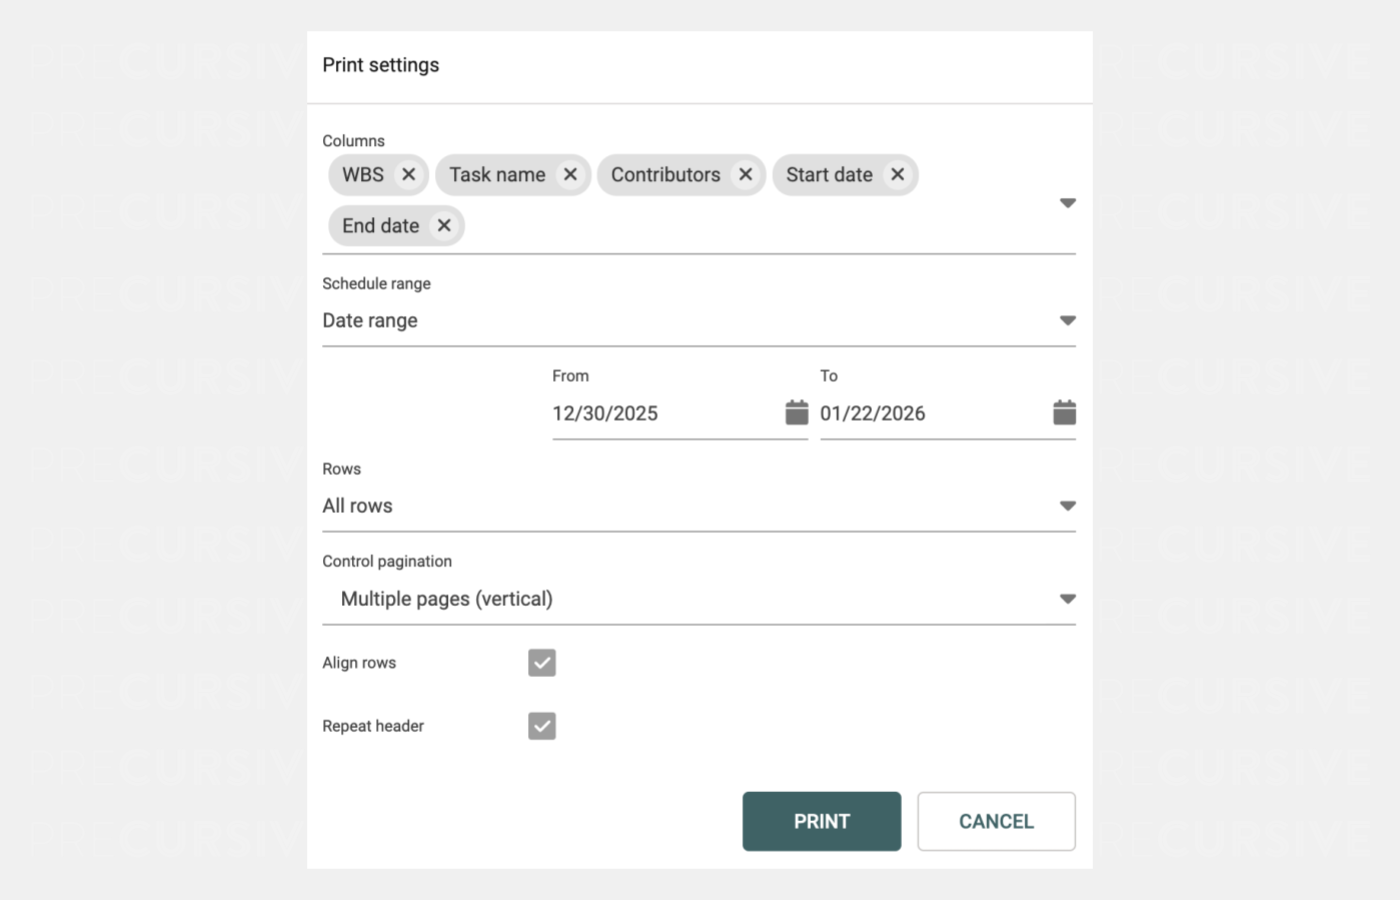Image resolution: width=1400 pixels, height=900 pixels.
Task: Remove the Contributors column chip
Action: tap(745, 175)
